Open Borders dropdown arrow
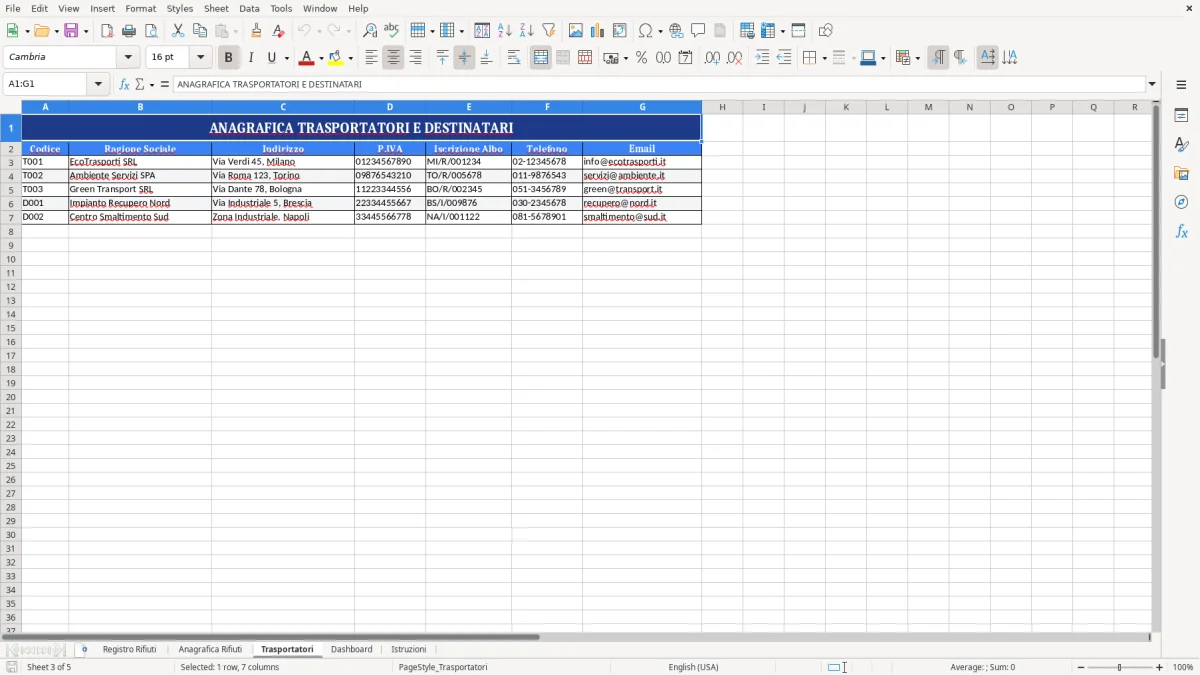The image size is (1200, 675). pyautogui.click(x=823, y=58)
